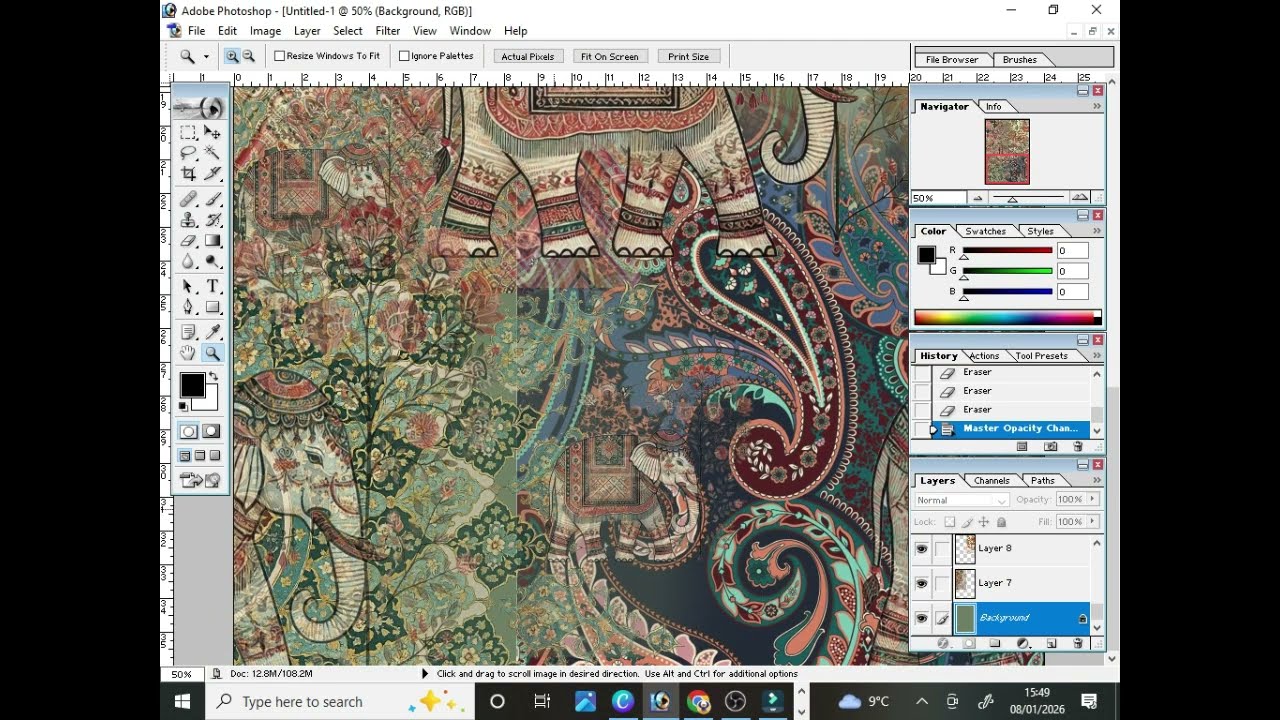Click the Actual Pixels button

(x=528, y=57)
